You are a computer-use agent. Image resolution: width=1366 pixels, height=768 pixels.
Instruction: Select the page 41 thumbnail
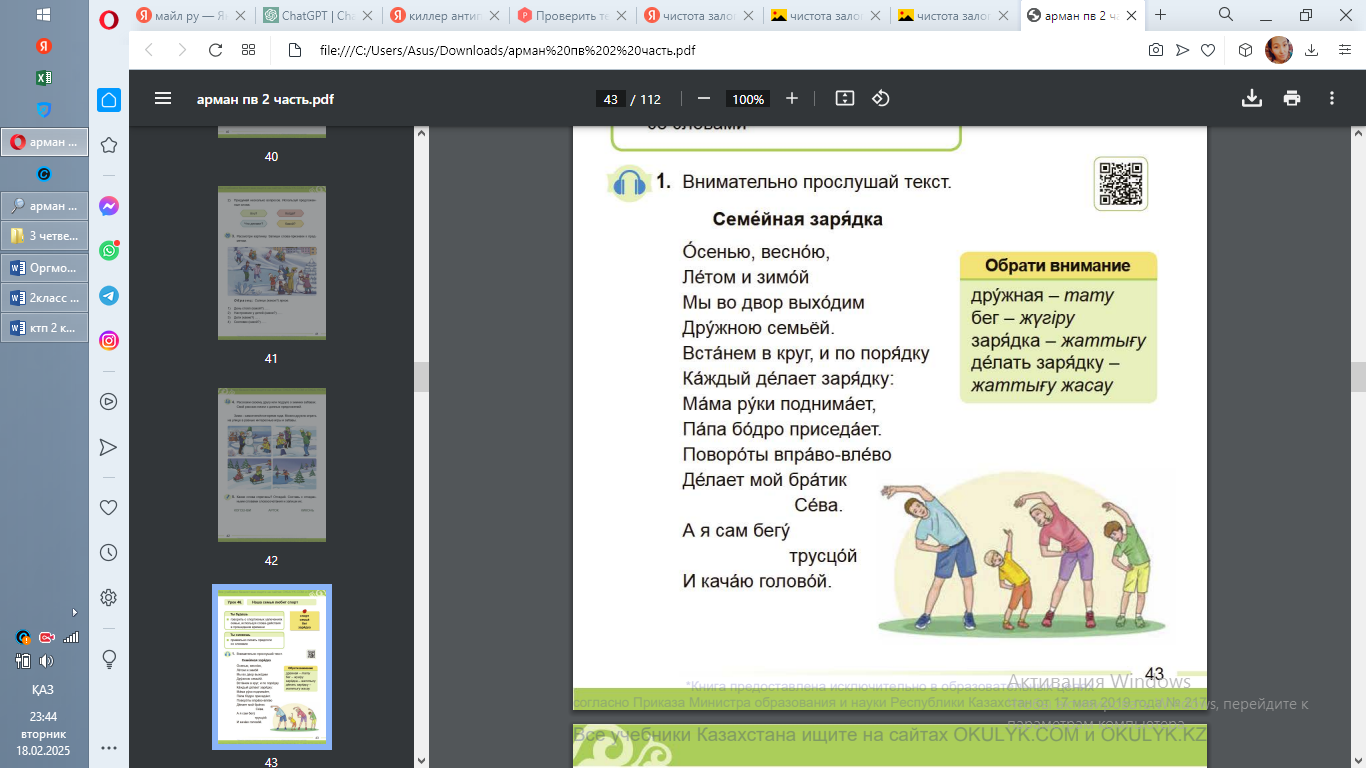coord(271,264)
